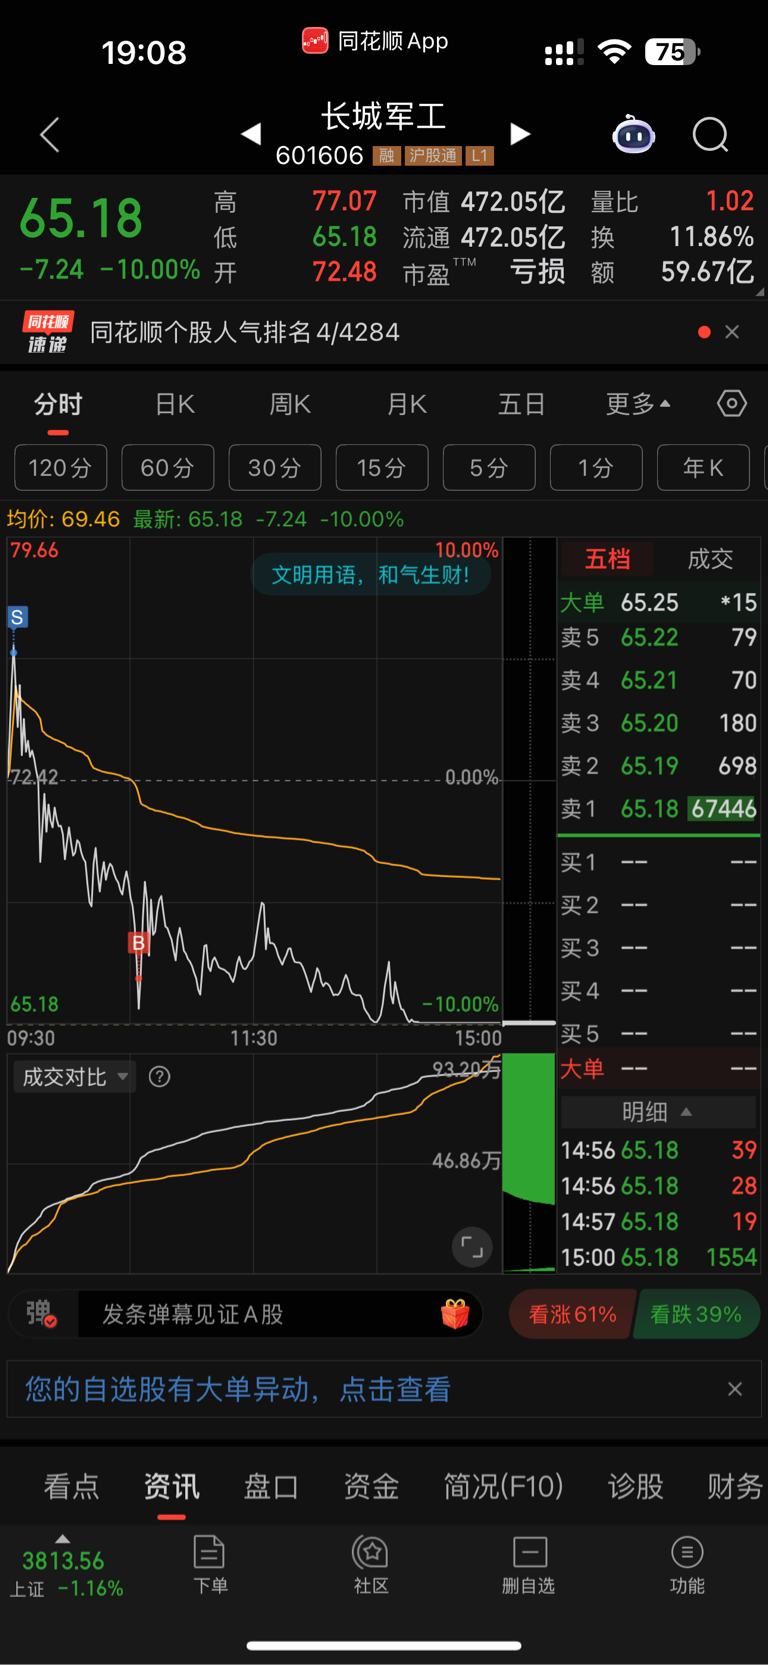Open 社区 community icon
Screen dimensions: 768x1665
[x=371, y=1565]
